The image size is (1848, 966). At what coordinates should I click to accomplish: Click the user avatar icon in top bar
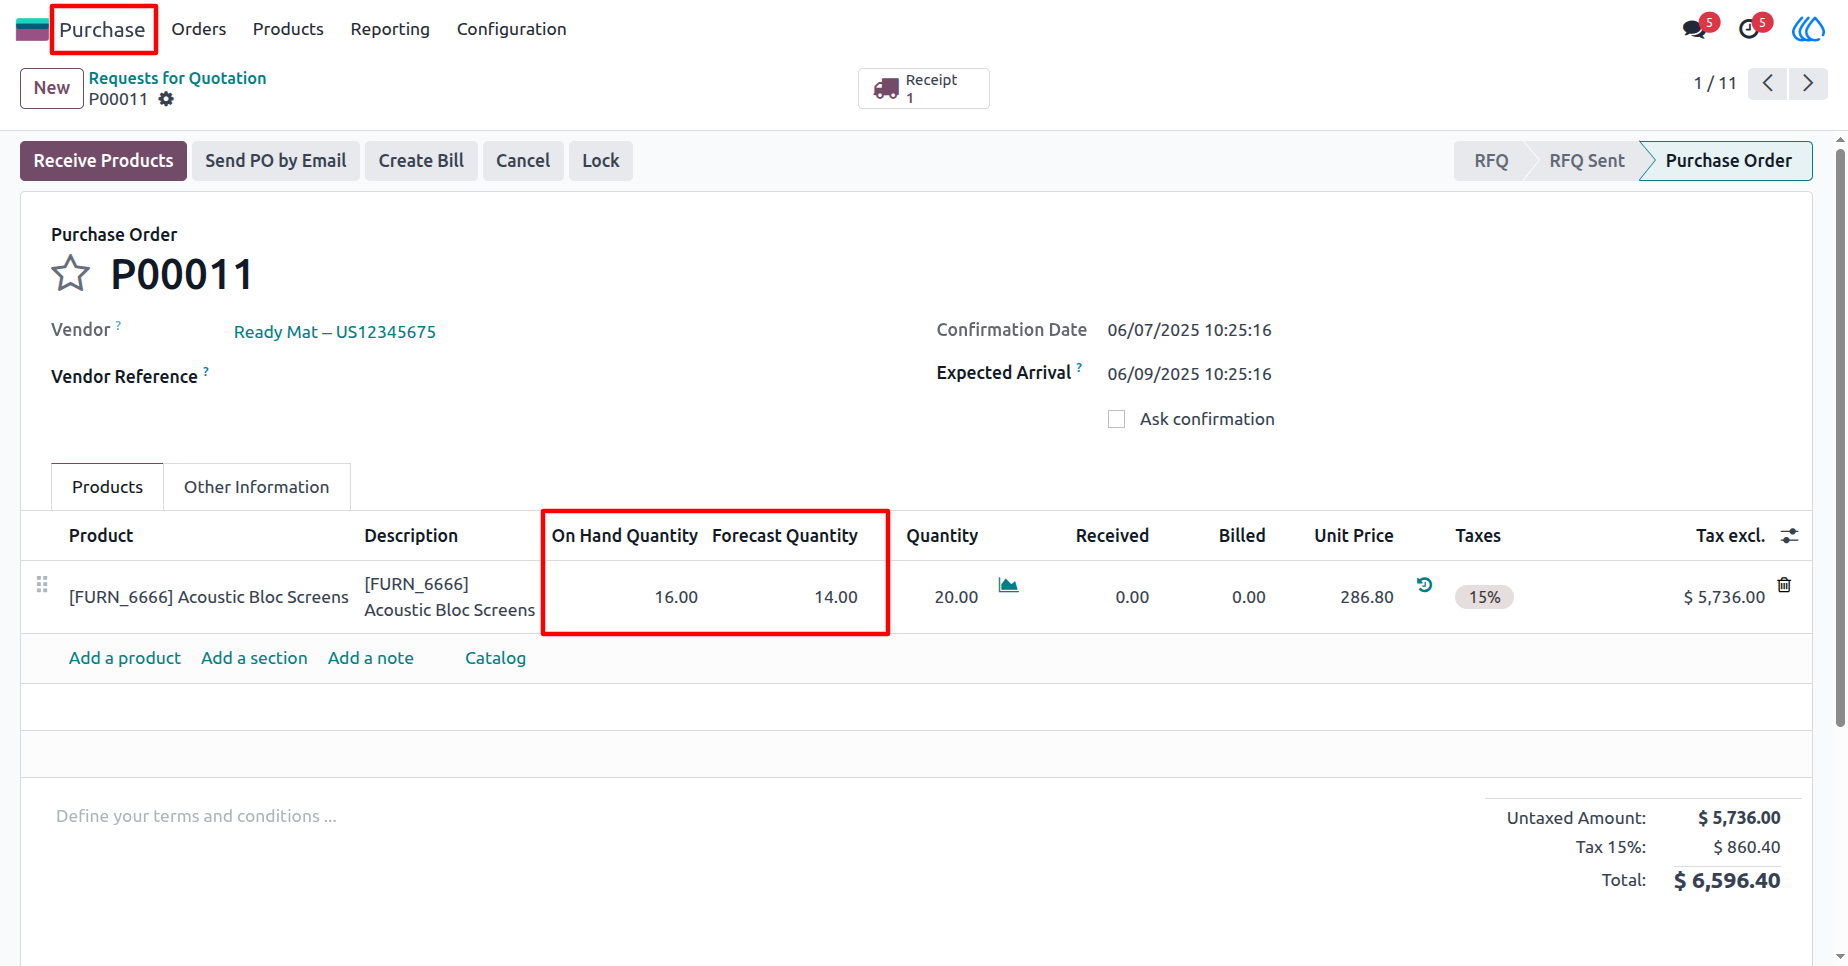(1808, 28)
